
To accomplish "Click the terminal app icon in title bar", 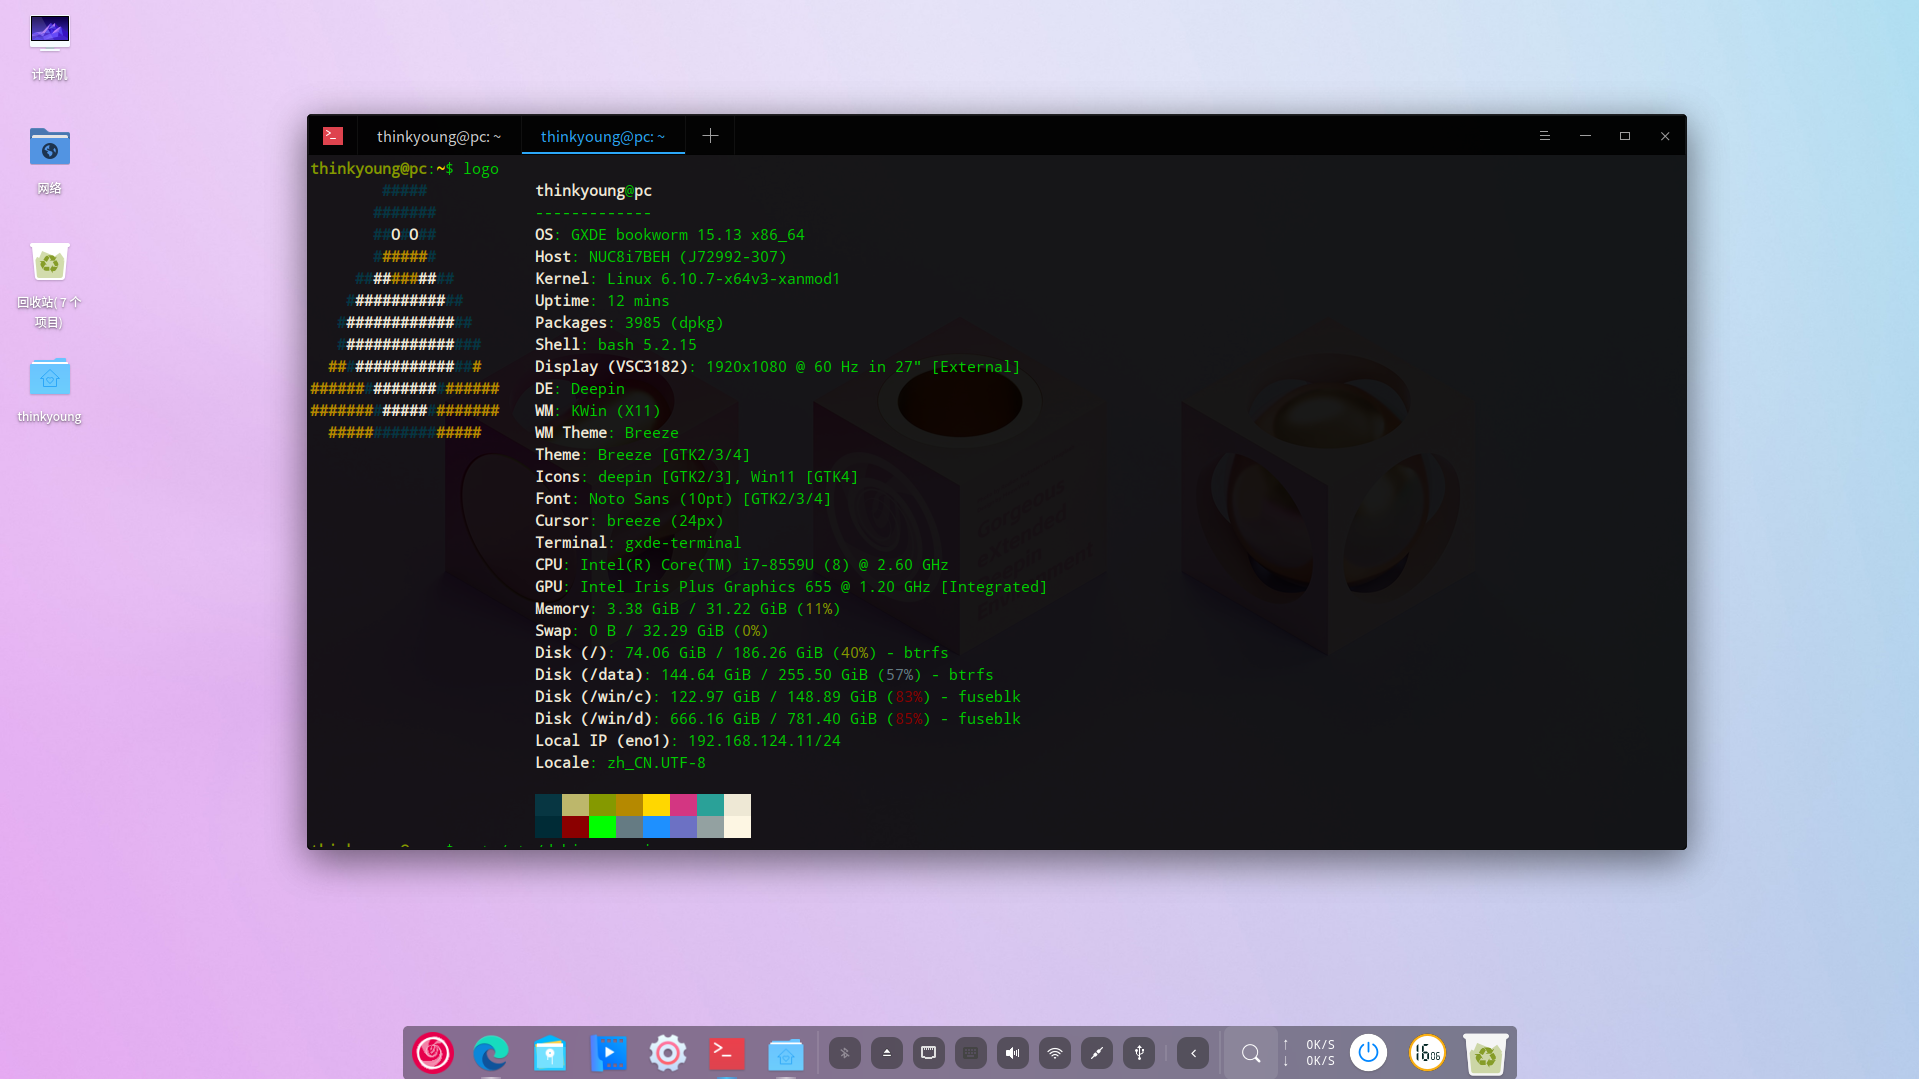I will click(333, 136).
